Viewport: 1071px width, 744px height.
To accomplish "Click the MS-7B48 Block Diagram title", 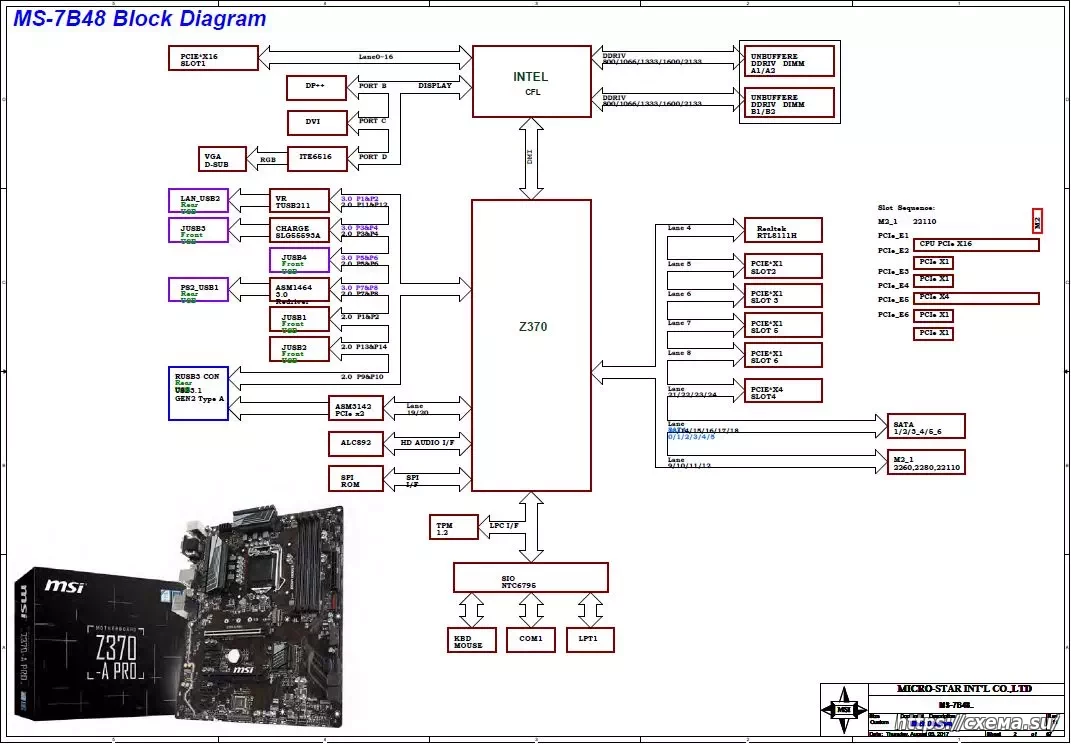I will (x=140, y=19).
